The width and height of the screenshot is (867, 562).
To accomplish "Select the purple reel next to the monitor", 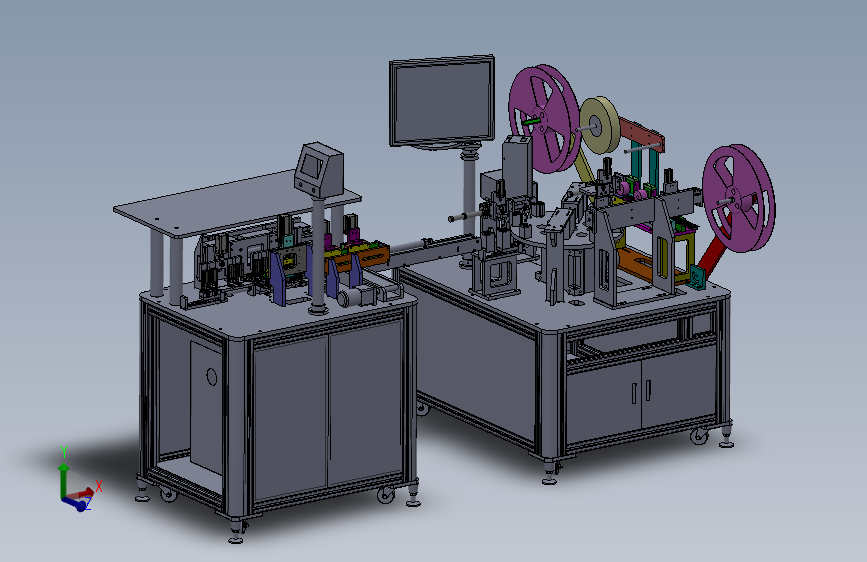I will click(x=544, y=118).
